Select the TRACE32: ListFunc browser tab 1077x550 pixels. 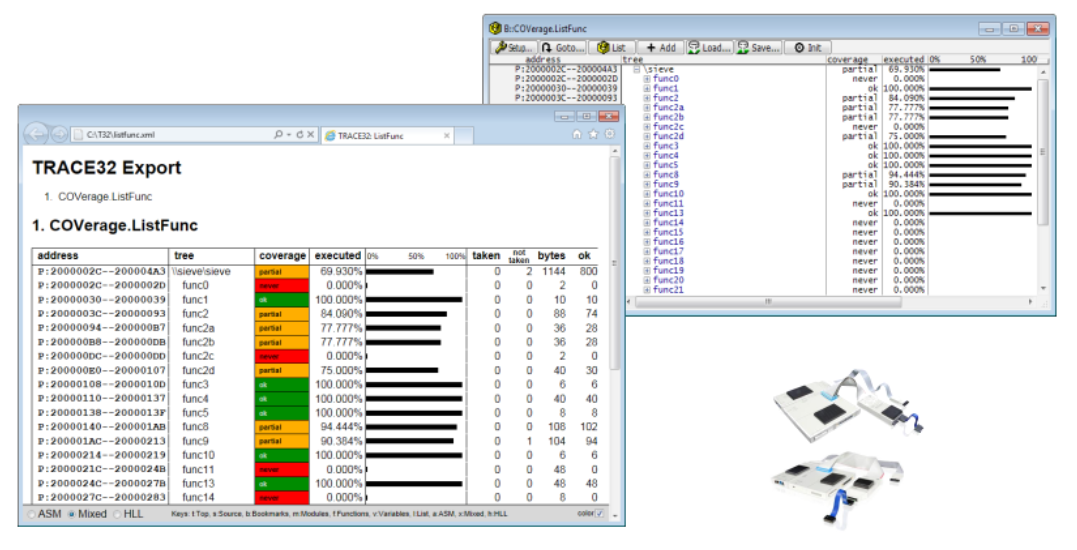[388, 136]
